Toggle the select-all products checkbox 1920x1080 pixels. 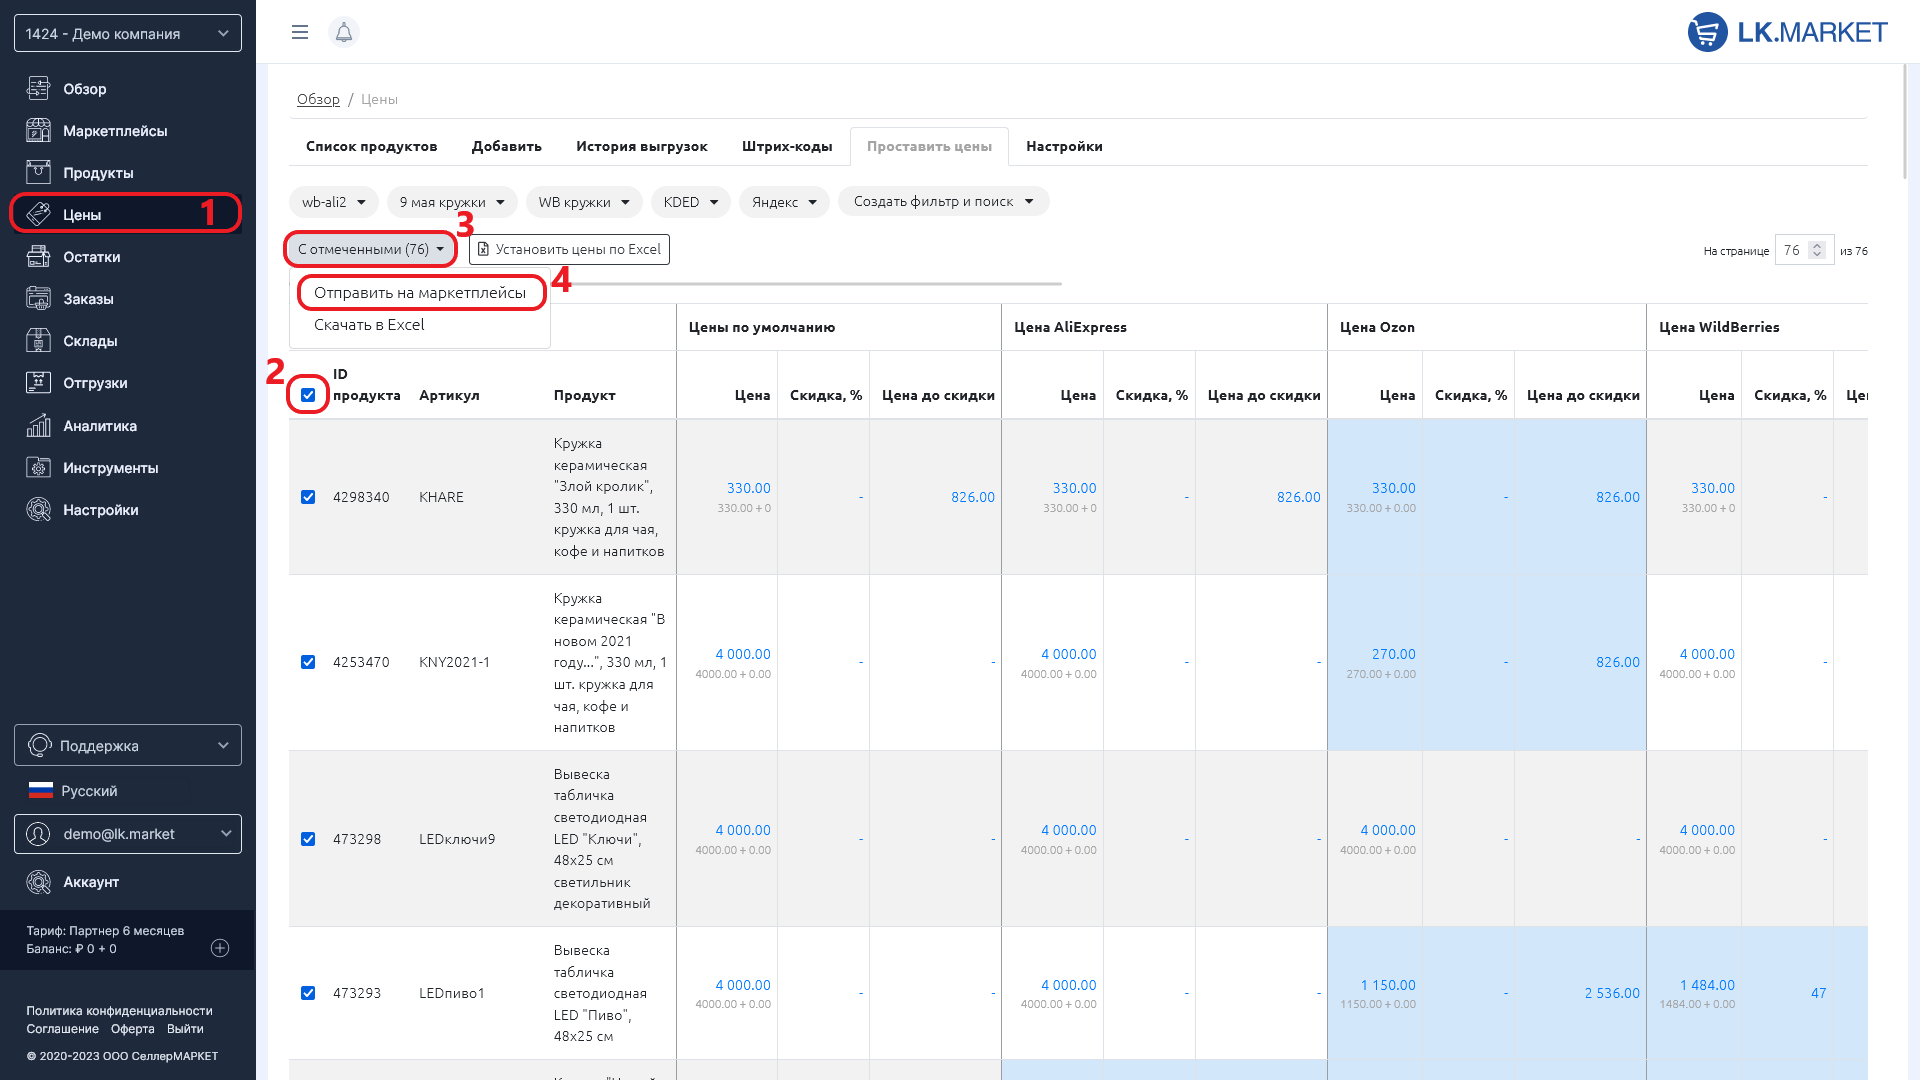tap(308, 395)
